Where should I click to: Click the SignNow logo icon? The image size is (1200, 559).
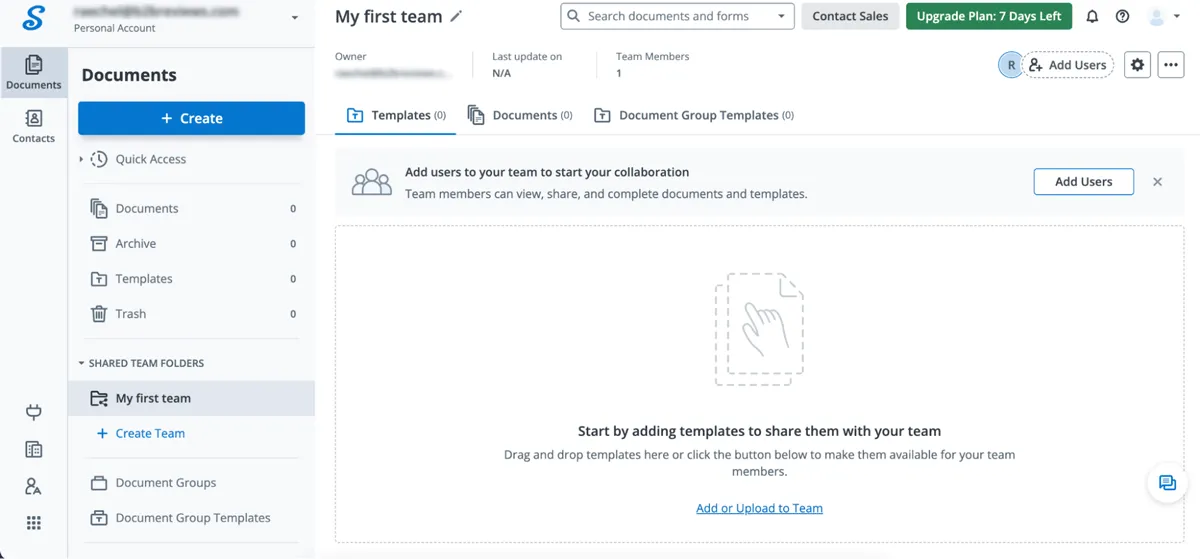pyautogui.click(x=33, y=17)
